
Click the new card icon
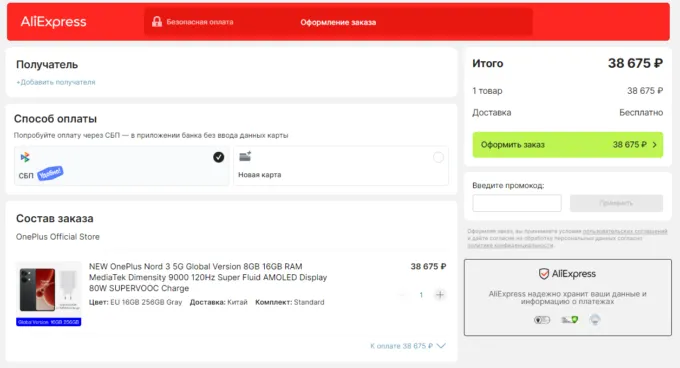(245, 156)
